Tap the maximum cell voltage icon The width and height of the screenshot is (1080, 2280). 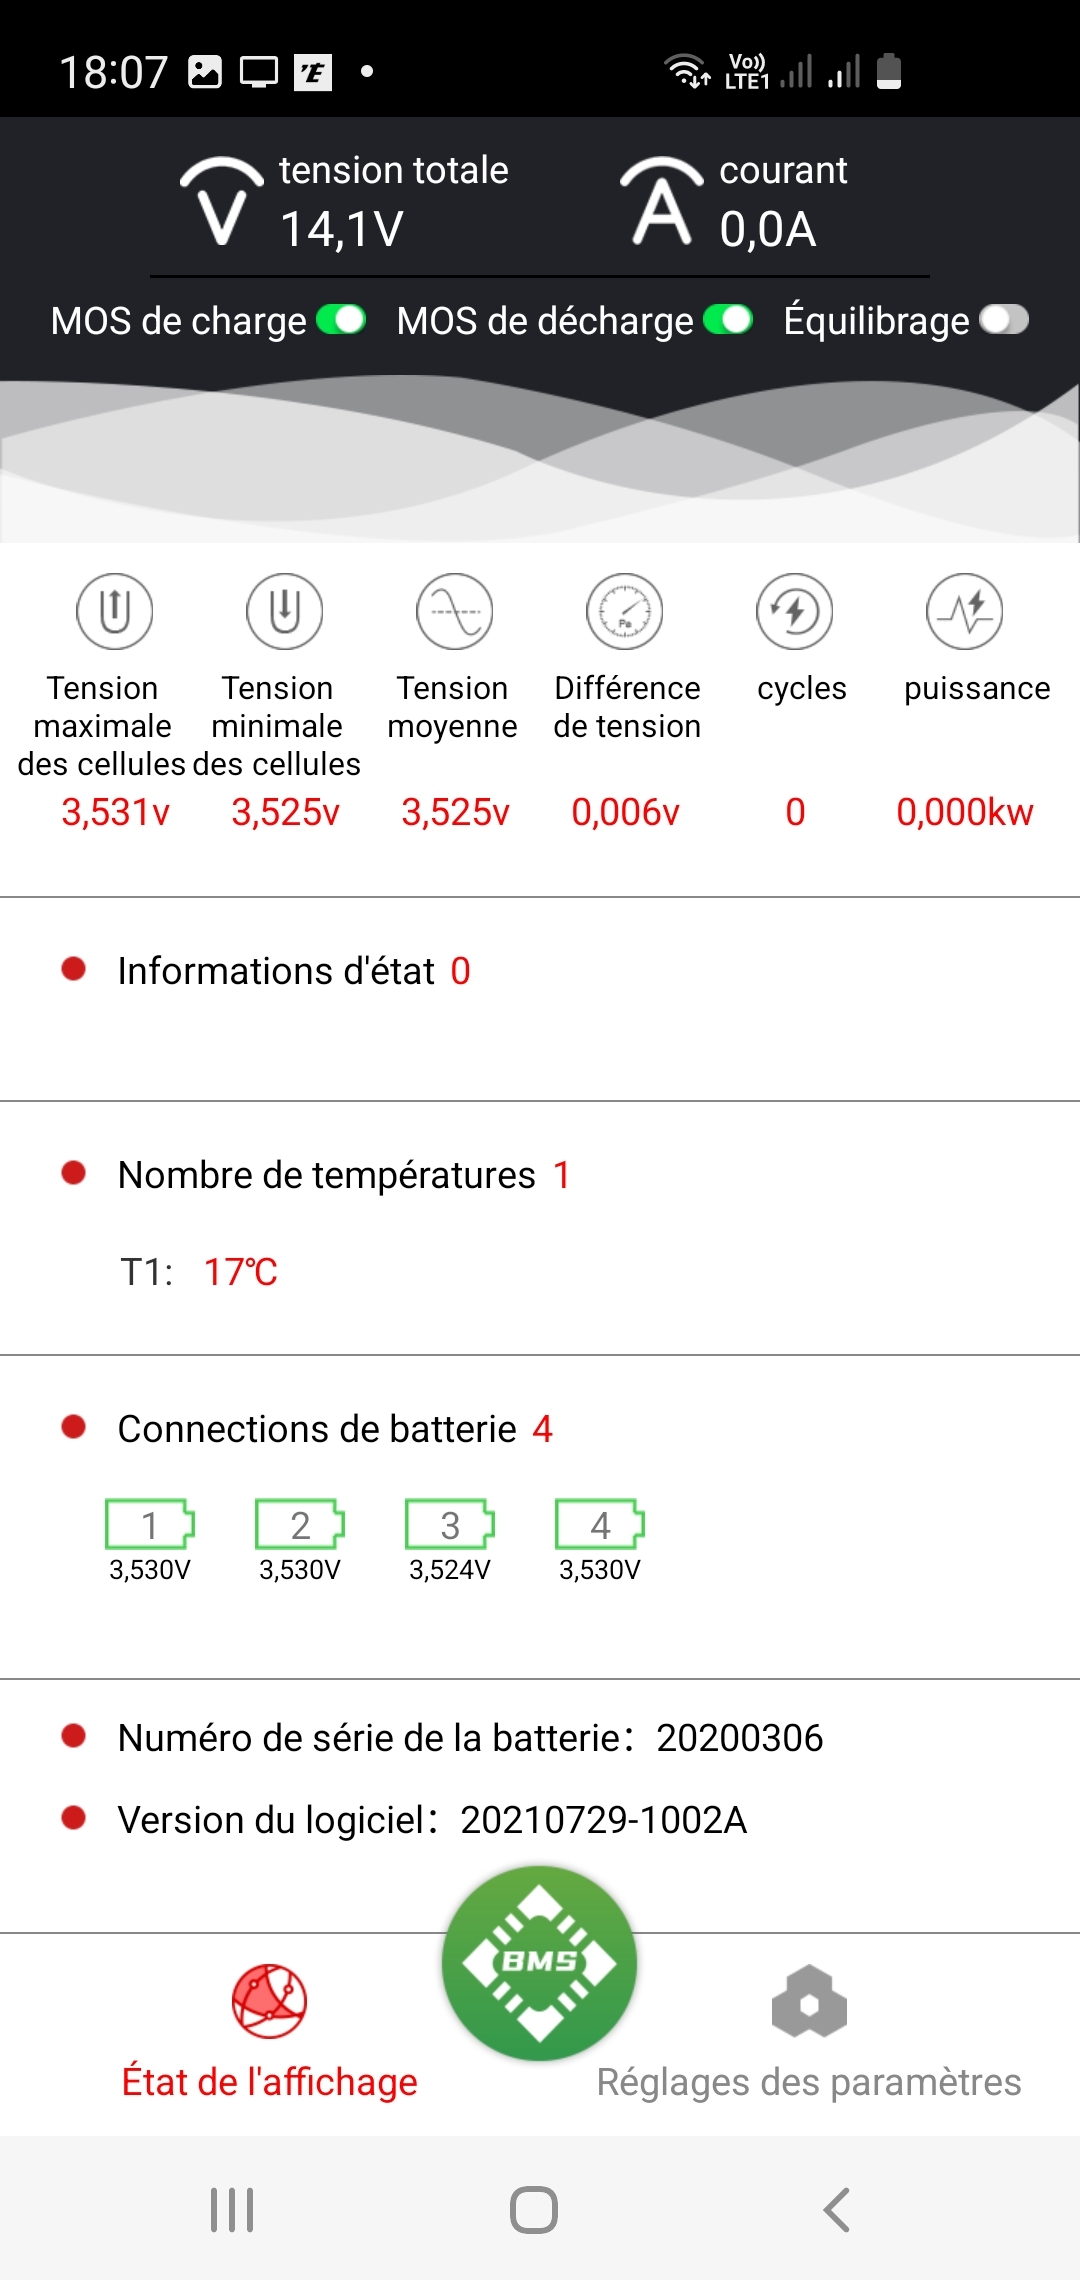(x=115, y=611)
